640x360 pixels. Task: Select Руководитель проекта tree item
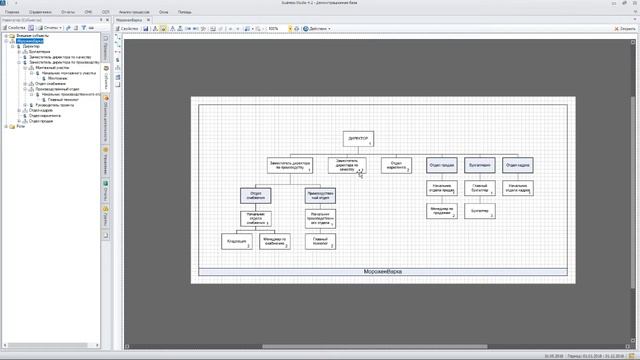coord(55,105)
